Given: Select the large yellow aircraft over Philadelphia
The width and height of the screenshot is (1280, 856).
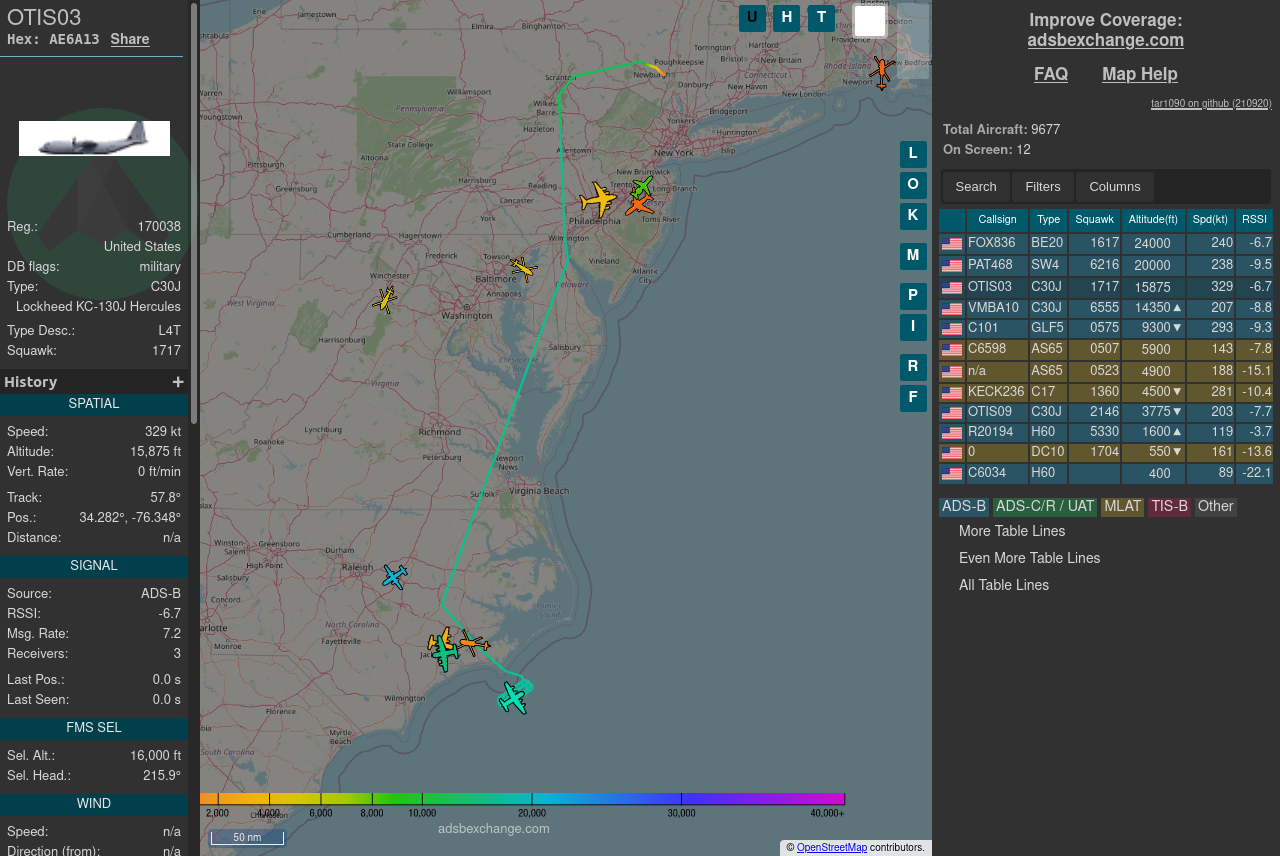Looking at the screenshot, I should pyautogui.click(x=599, y=199).
